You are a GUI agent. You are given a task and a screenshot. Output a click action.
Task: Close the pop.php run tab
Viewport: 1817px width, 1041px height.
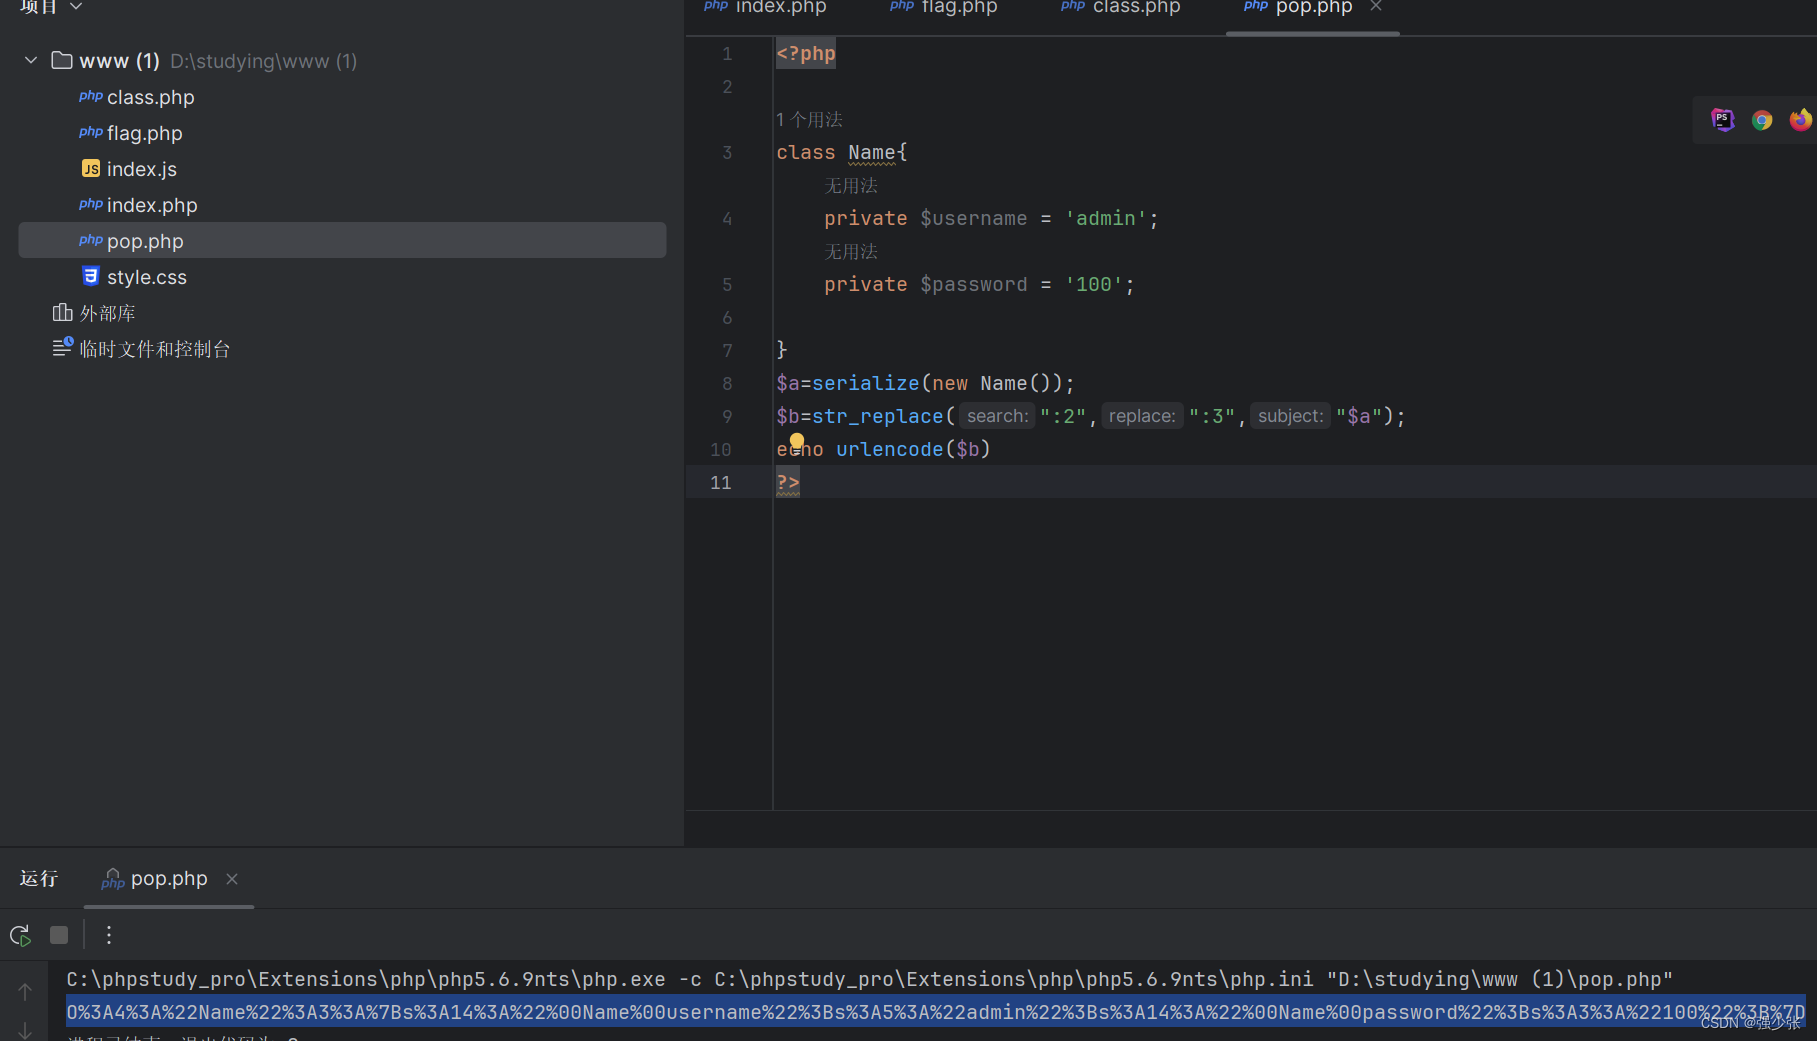tap(232, 879)
